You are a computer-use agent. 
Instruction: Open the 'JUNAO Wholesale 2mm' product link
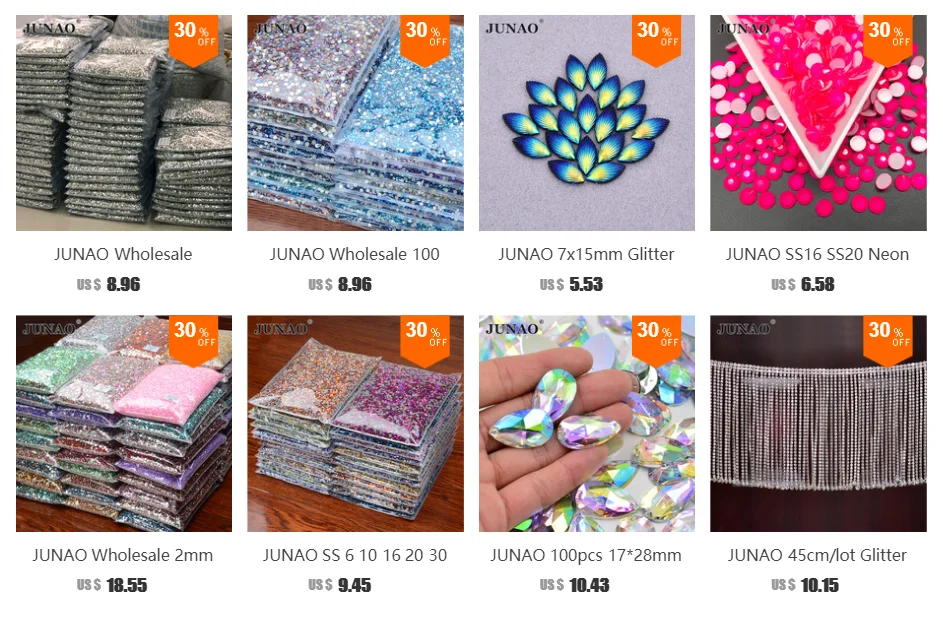tap(123, 555)
